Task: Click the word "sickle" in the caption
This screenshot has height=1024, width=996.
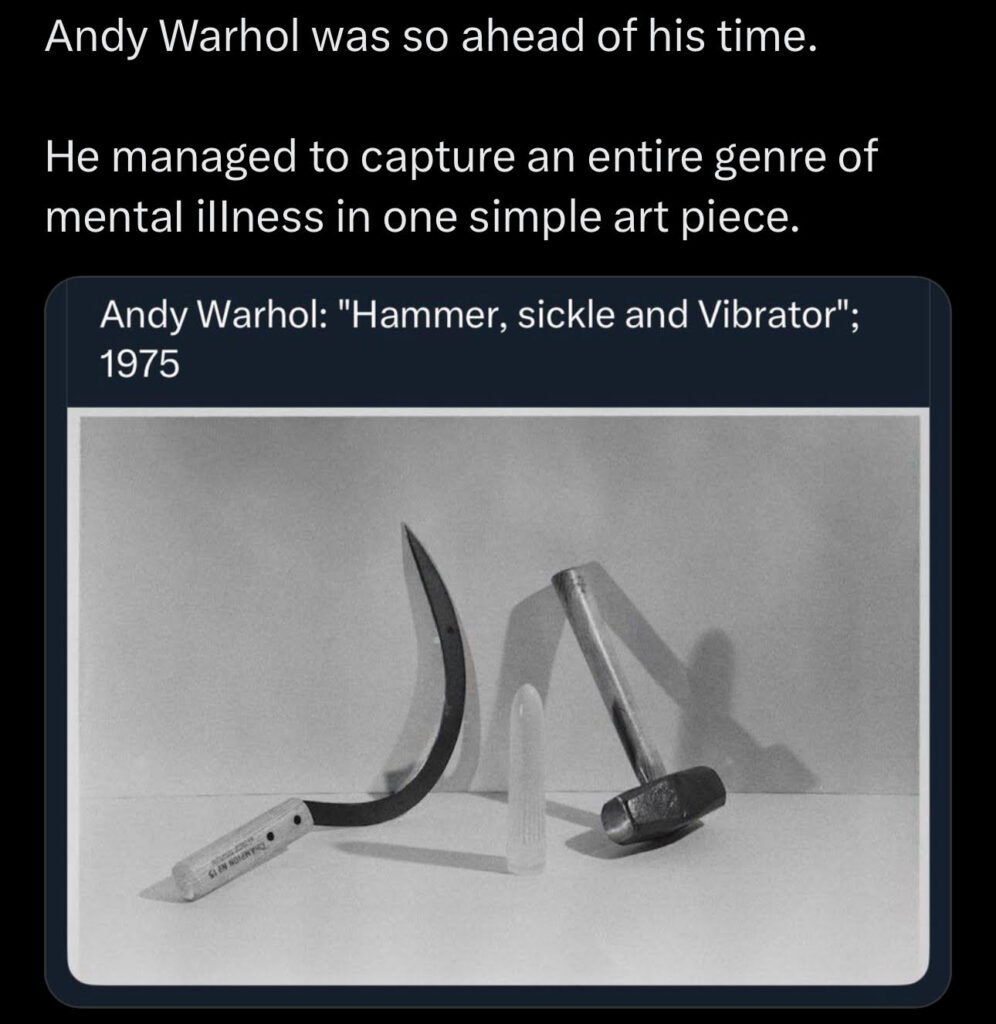Action: (566, 315)
